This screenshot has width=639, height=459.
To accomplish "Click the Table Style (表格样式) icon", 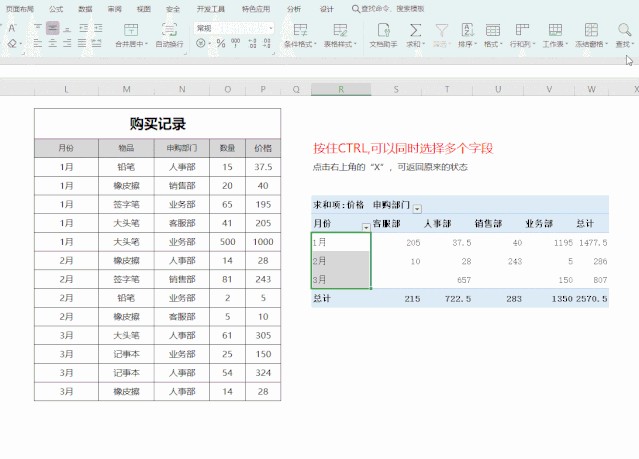I will tap(340, 30).
